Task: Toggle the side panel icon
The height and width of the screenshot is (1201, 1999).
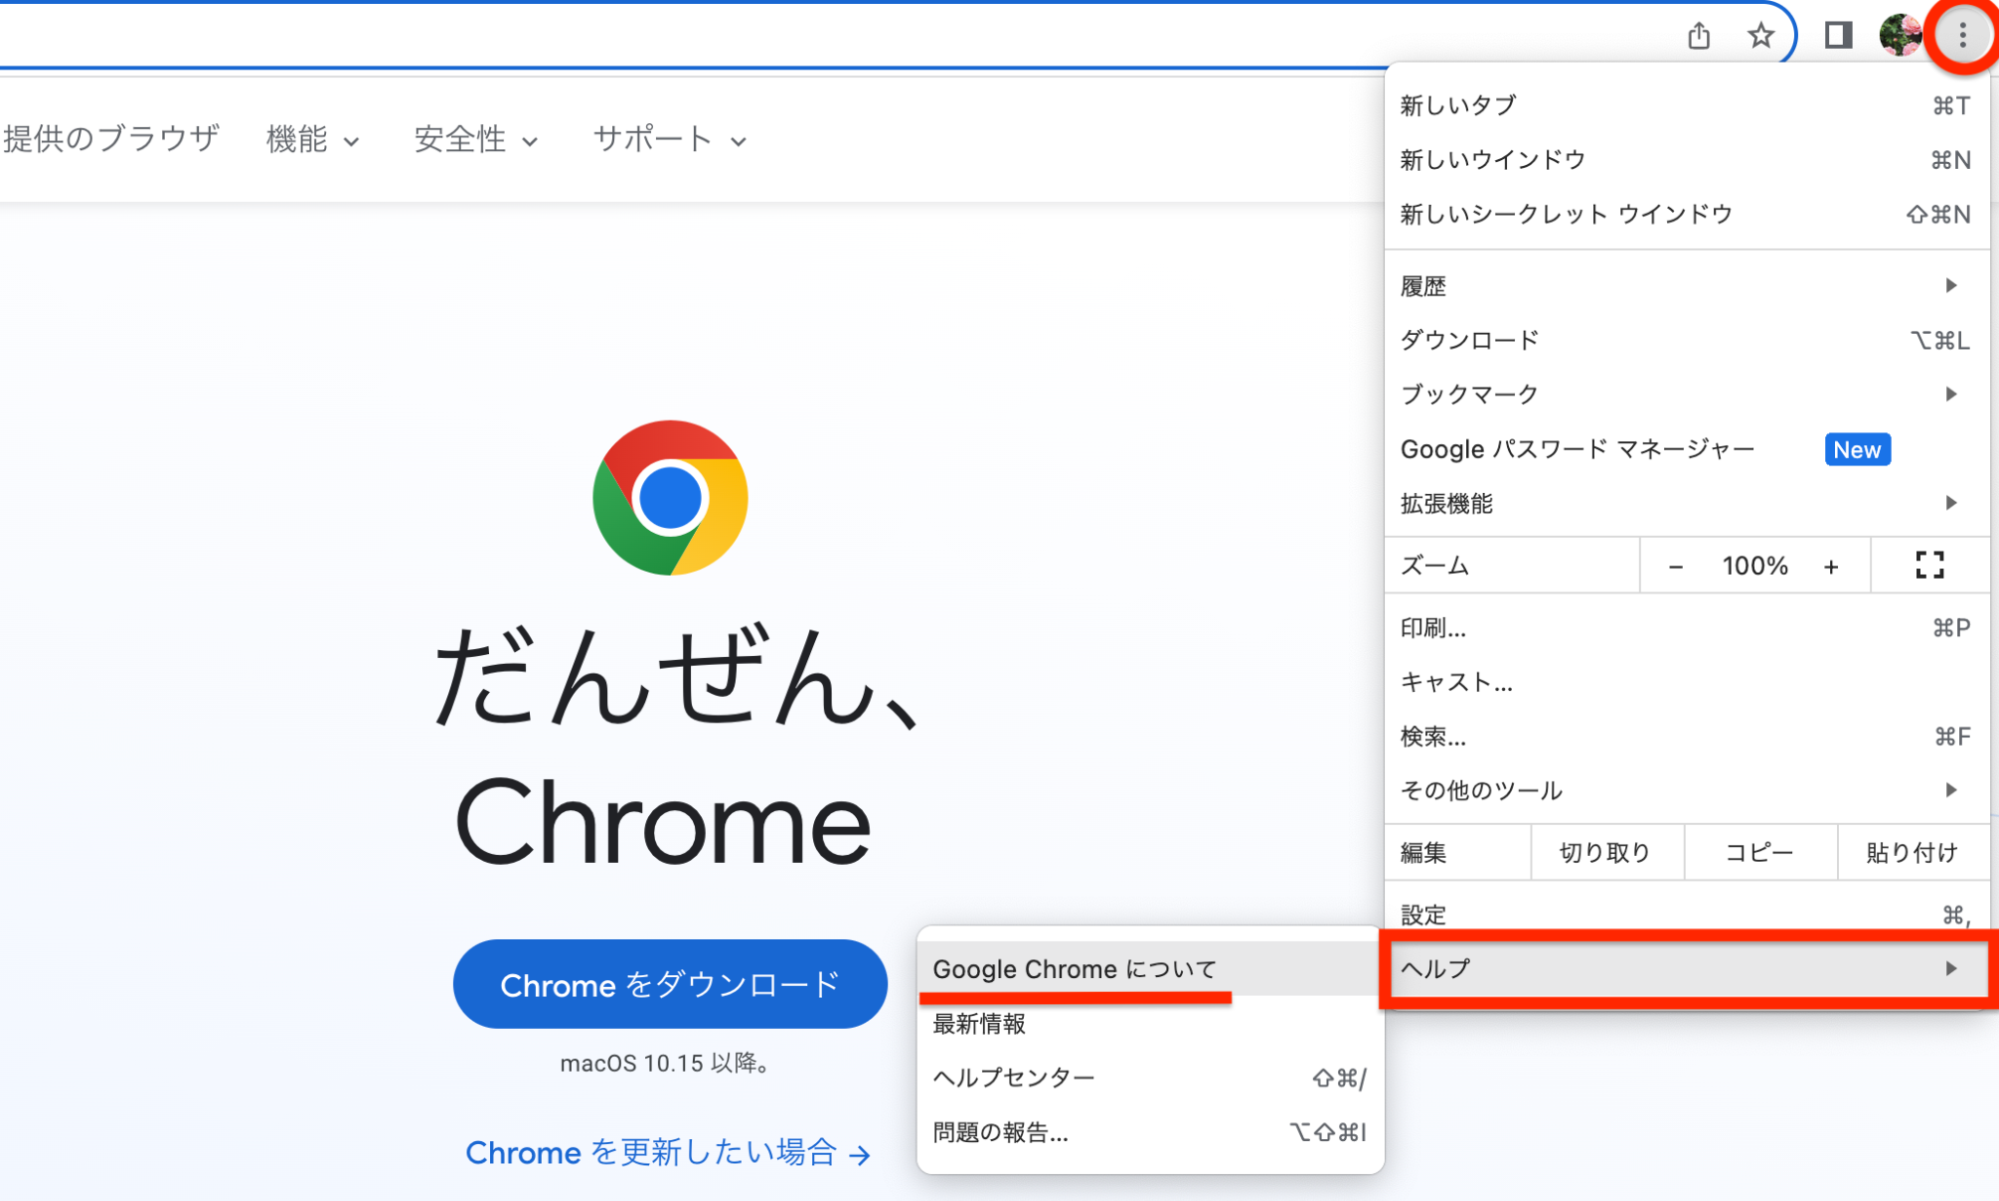Action: tap(1838, 36)
